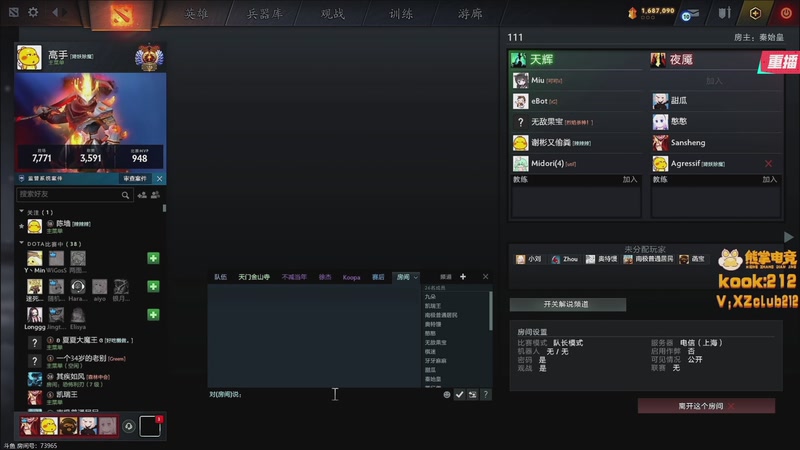
Task: Open the notification box with red badge
Action: tap(151, 426)
